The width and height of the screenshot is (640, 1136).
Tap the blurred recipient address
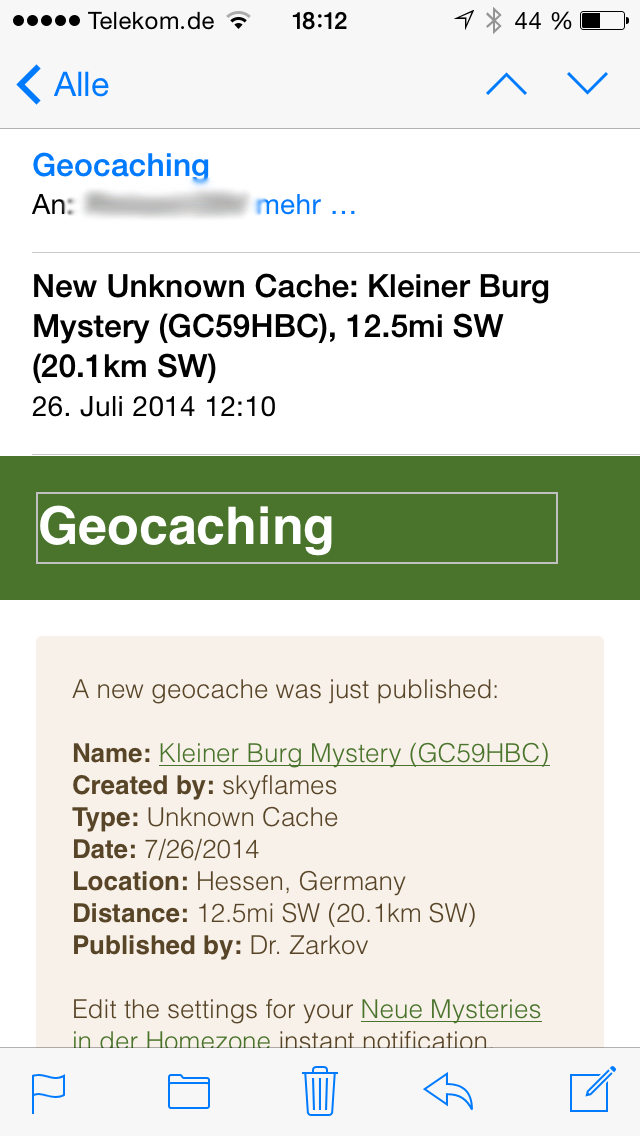(x=167, y=206)
